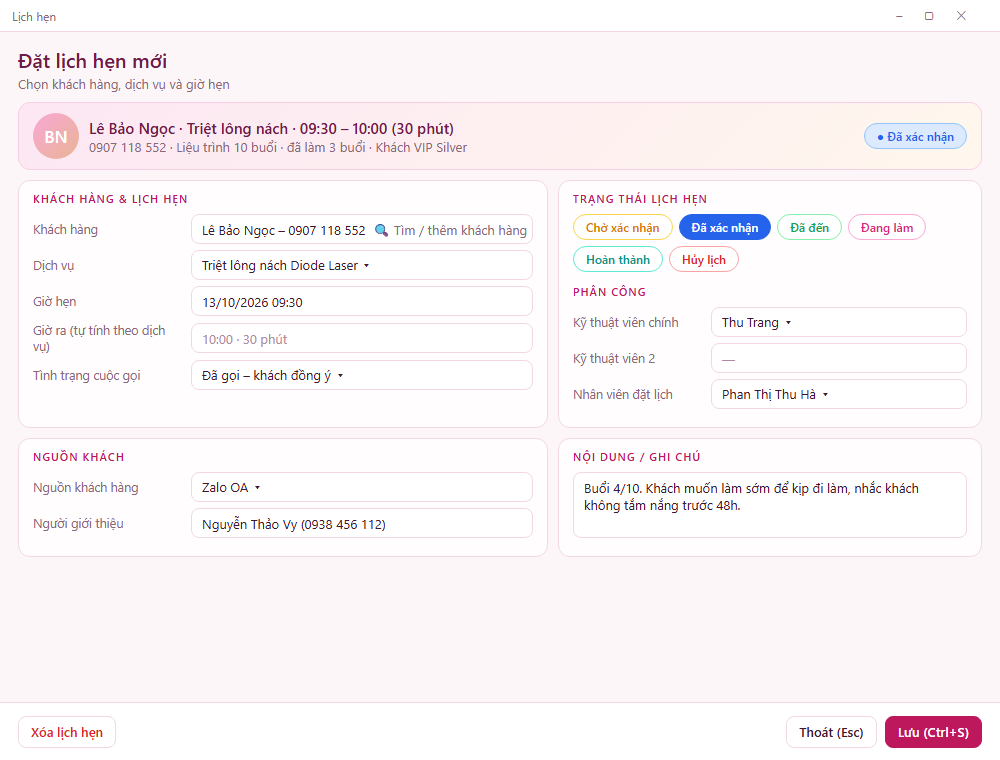The height and width of the screenshot is (760, 1000).
Task: Click the Đã xác nhận badge in header card
Action: [915, 136]
